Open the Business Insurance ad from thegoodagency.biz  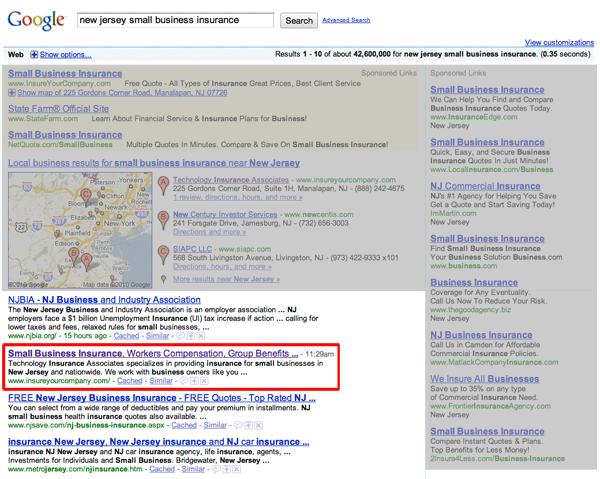coord(474,283)
